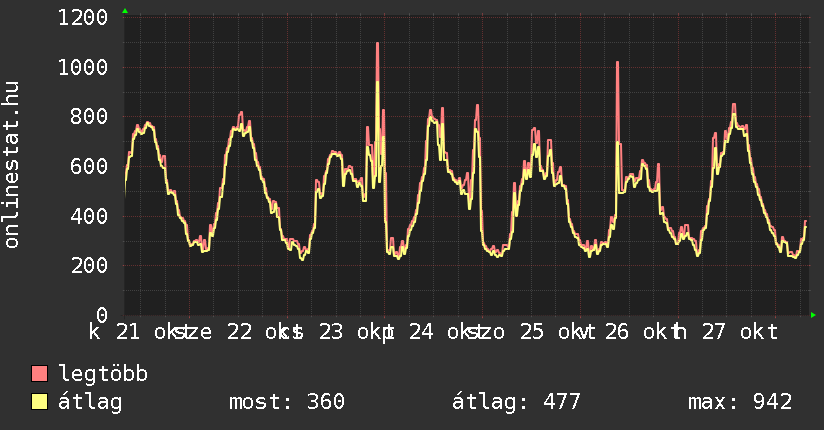The width and height of the screenshot is (824, 430).
Task: Click the red legtöbb legend swatch
Action: 40,375
